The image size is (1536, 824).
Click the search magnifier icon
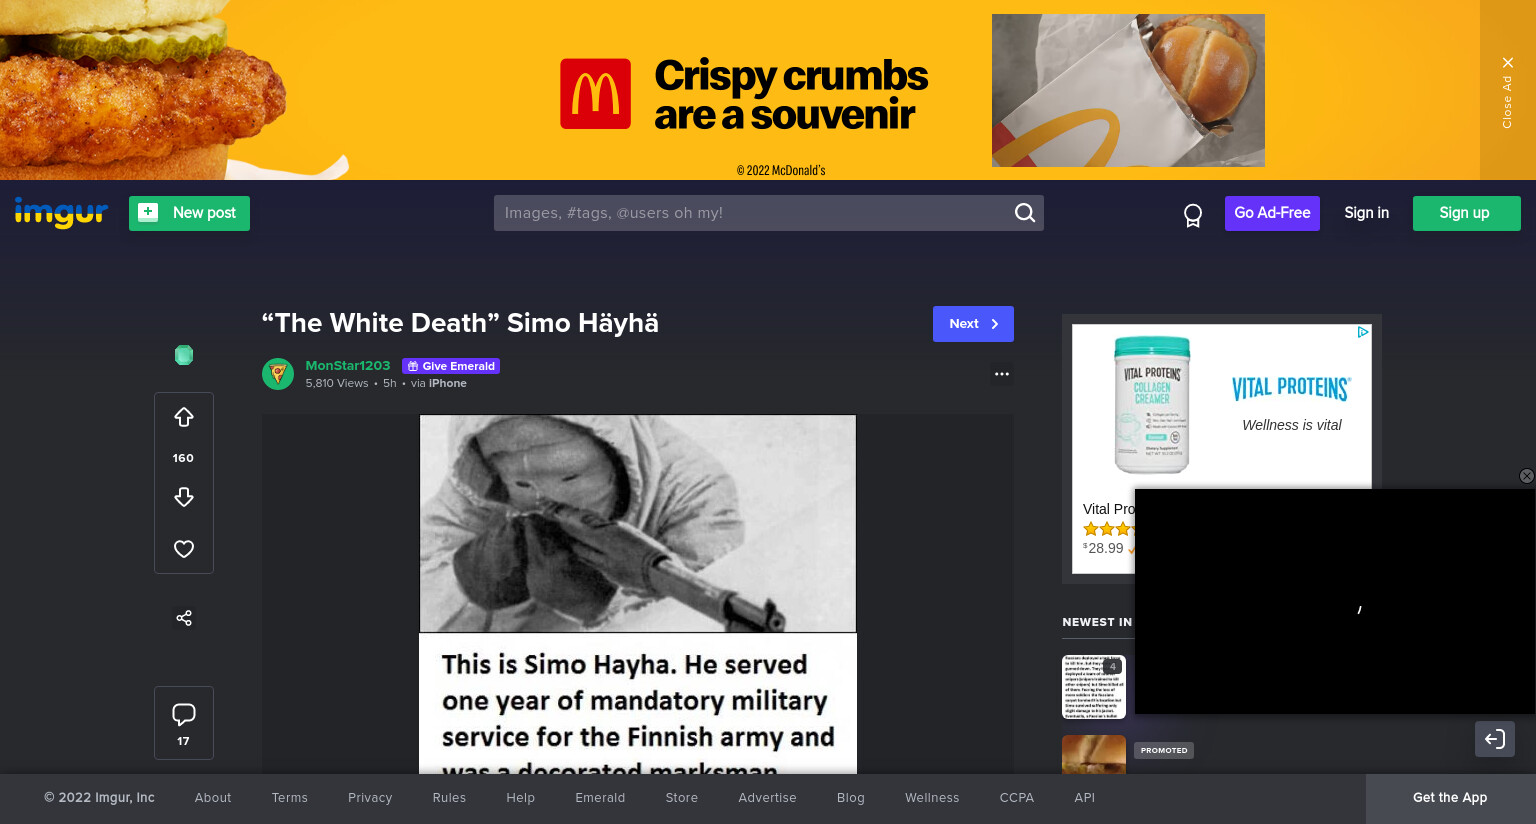1025,213
